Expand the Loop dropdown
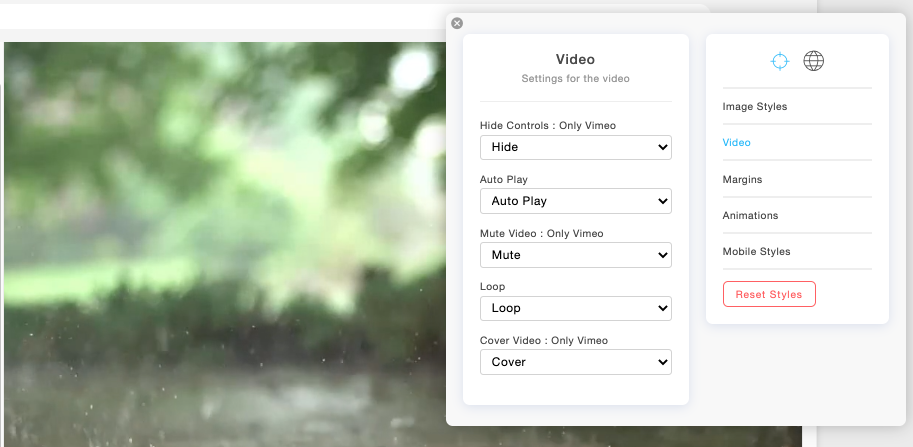The width and height of the screenshot is (913, 447). 575,308
